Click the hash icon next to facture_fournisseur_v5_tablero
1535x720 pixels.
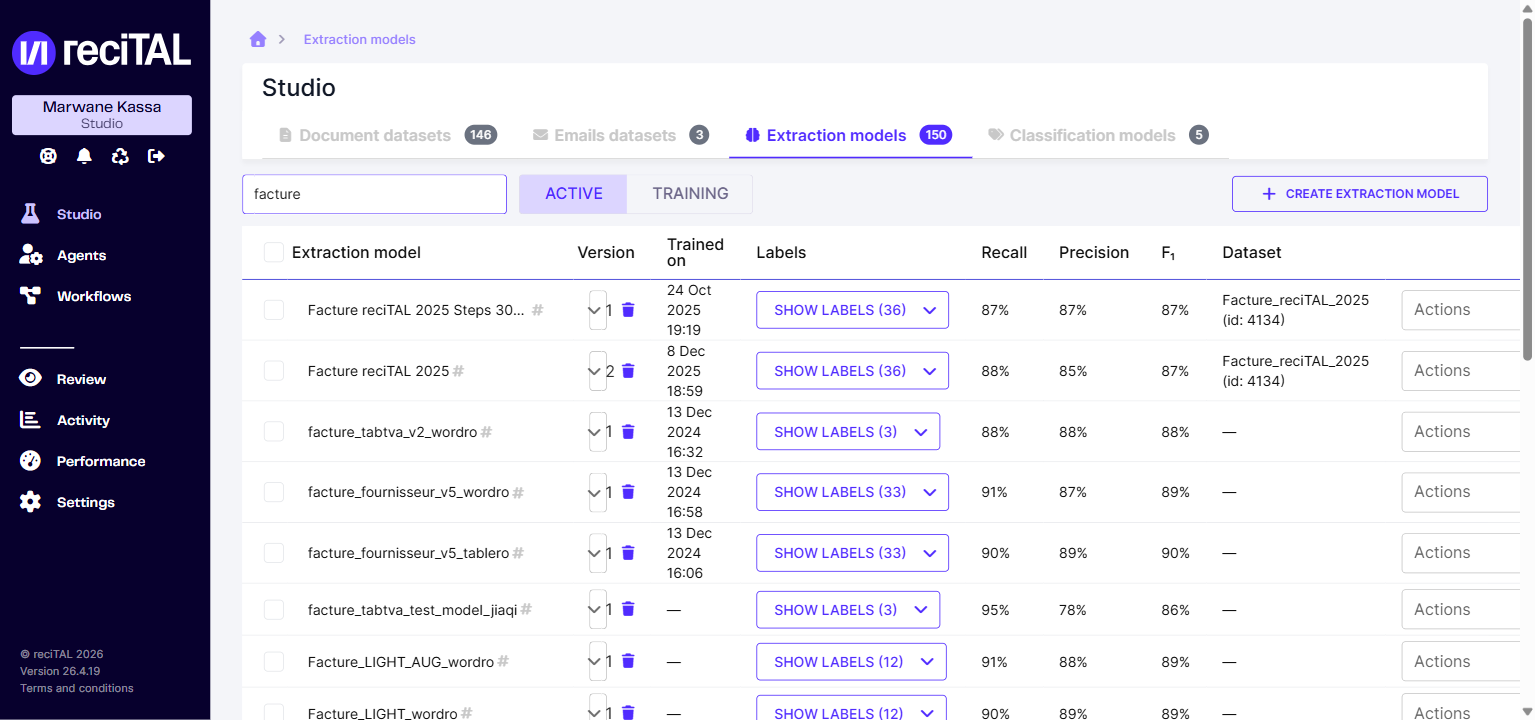pyautogui.click(x=518, y=553)
